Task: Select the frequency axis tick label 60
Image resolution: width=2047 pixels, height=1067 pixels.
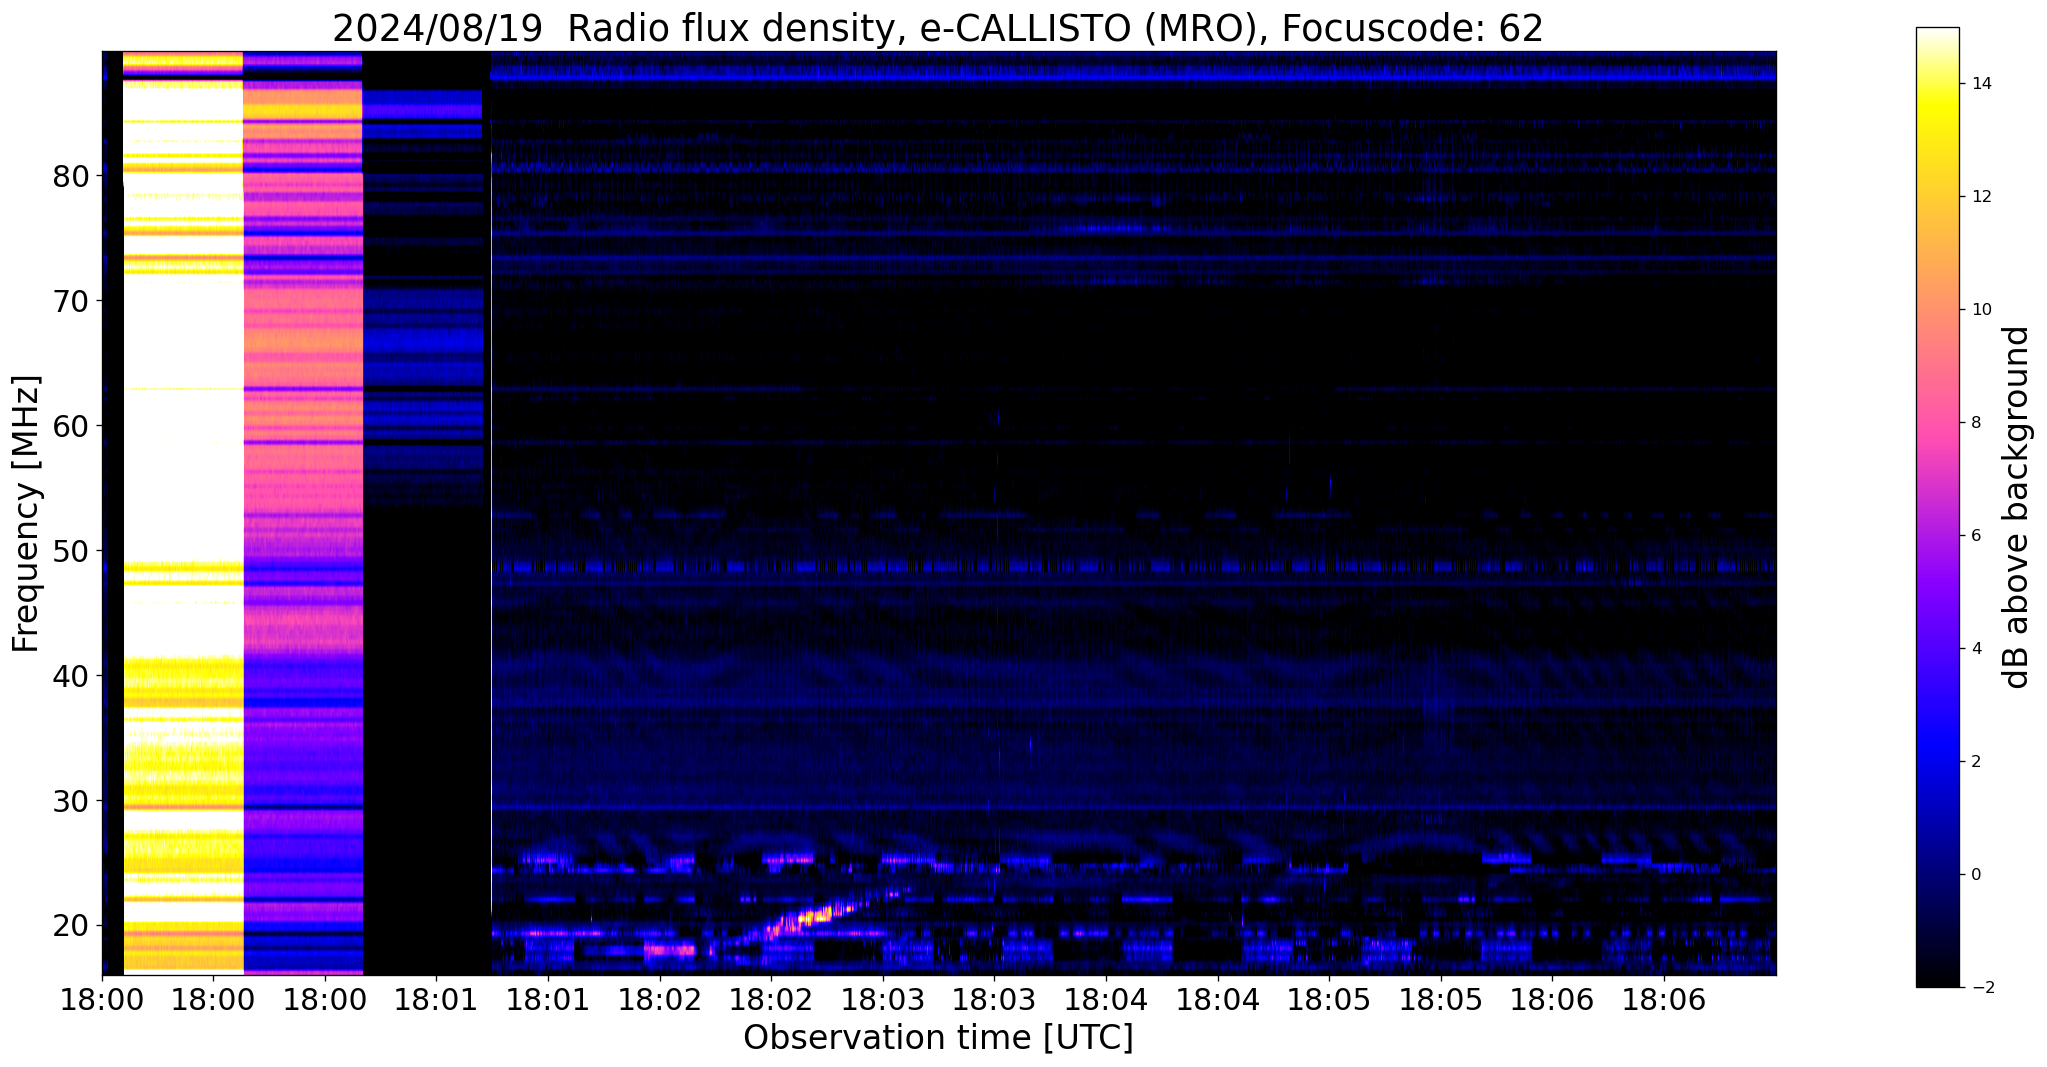Action: point(71,427)
